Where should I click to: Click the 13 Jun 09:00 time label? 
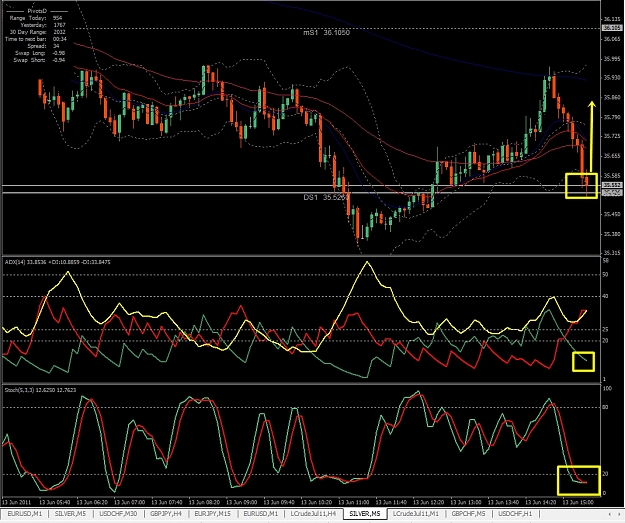click(241, 502)
